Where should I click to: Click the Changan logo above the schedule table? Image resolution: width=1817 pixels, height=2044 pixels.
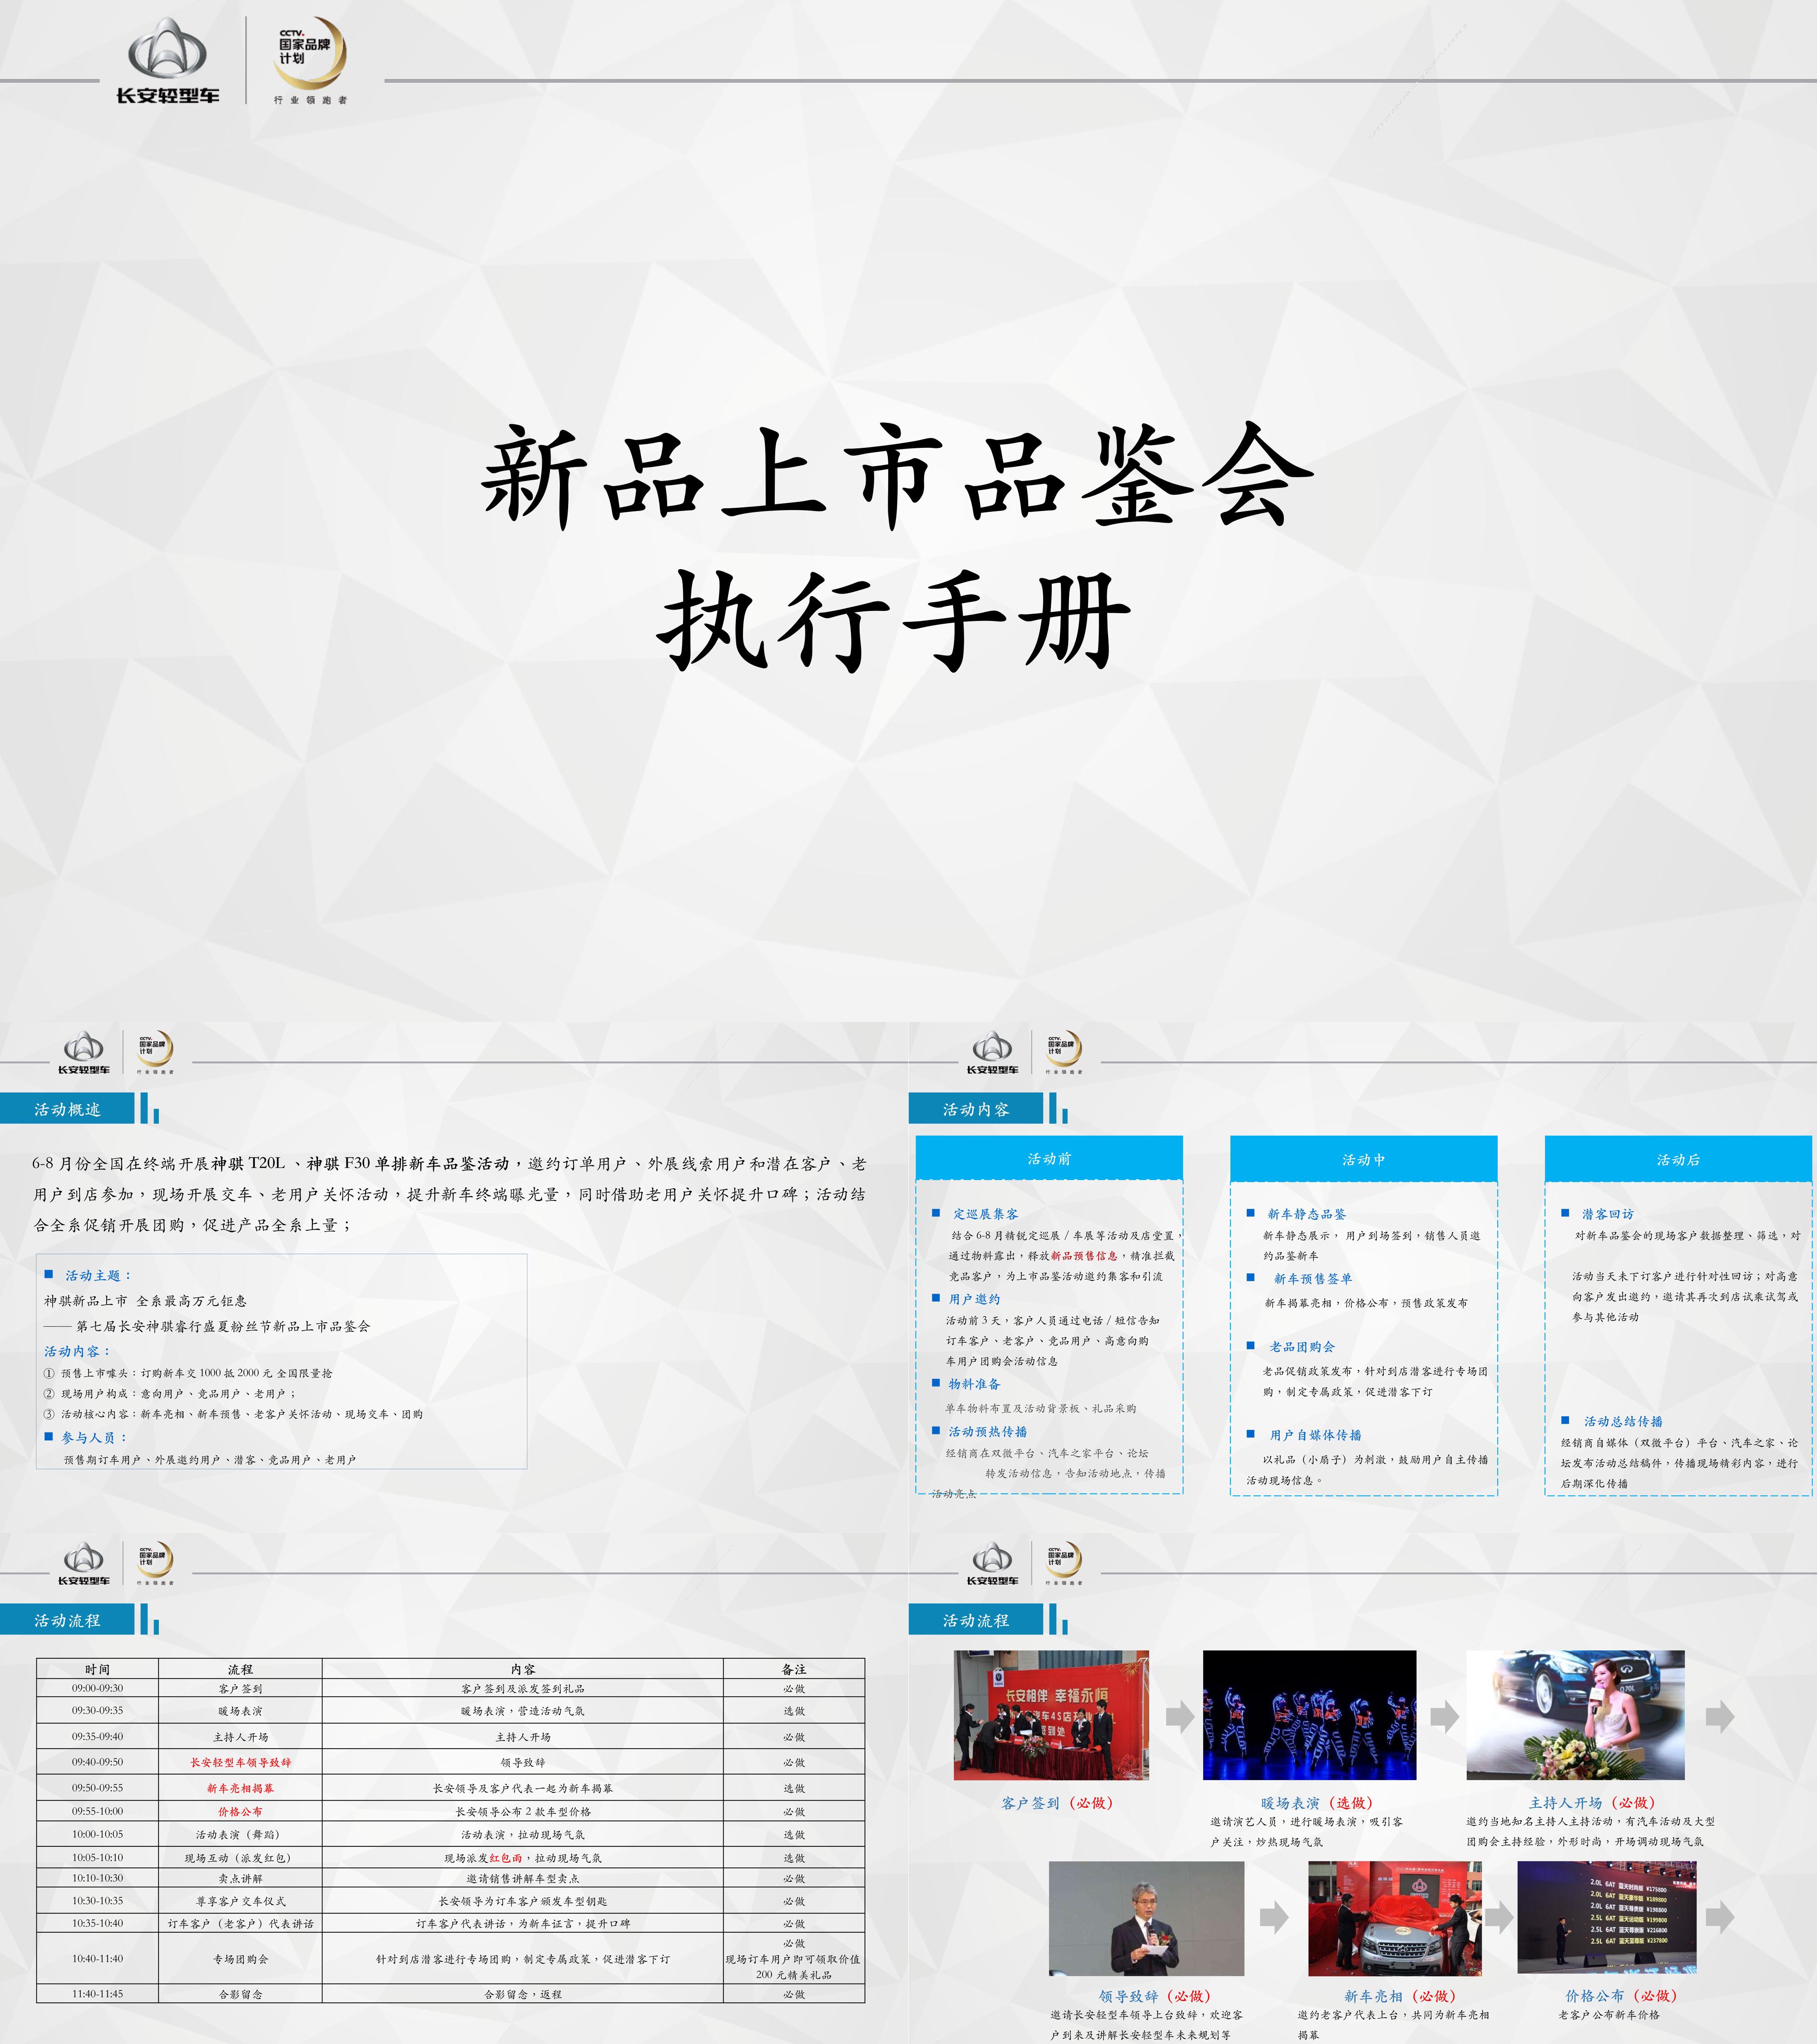[84, 1563]
